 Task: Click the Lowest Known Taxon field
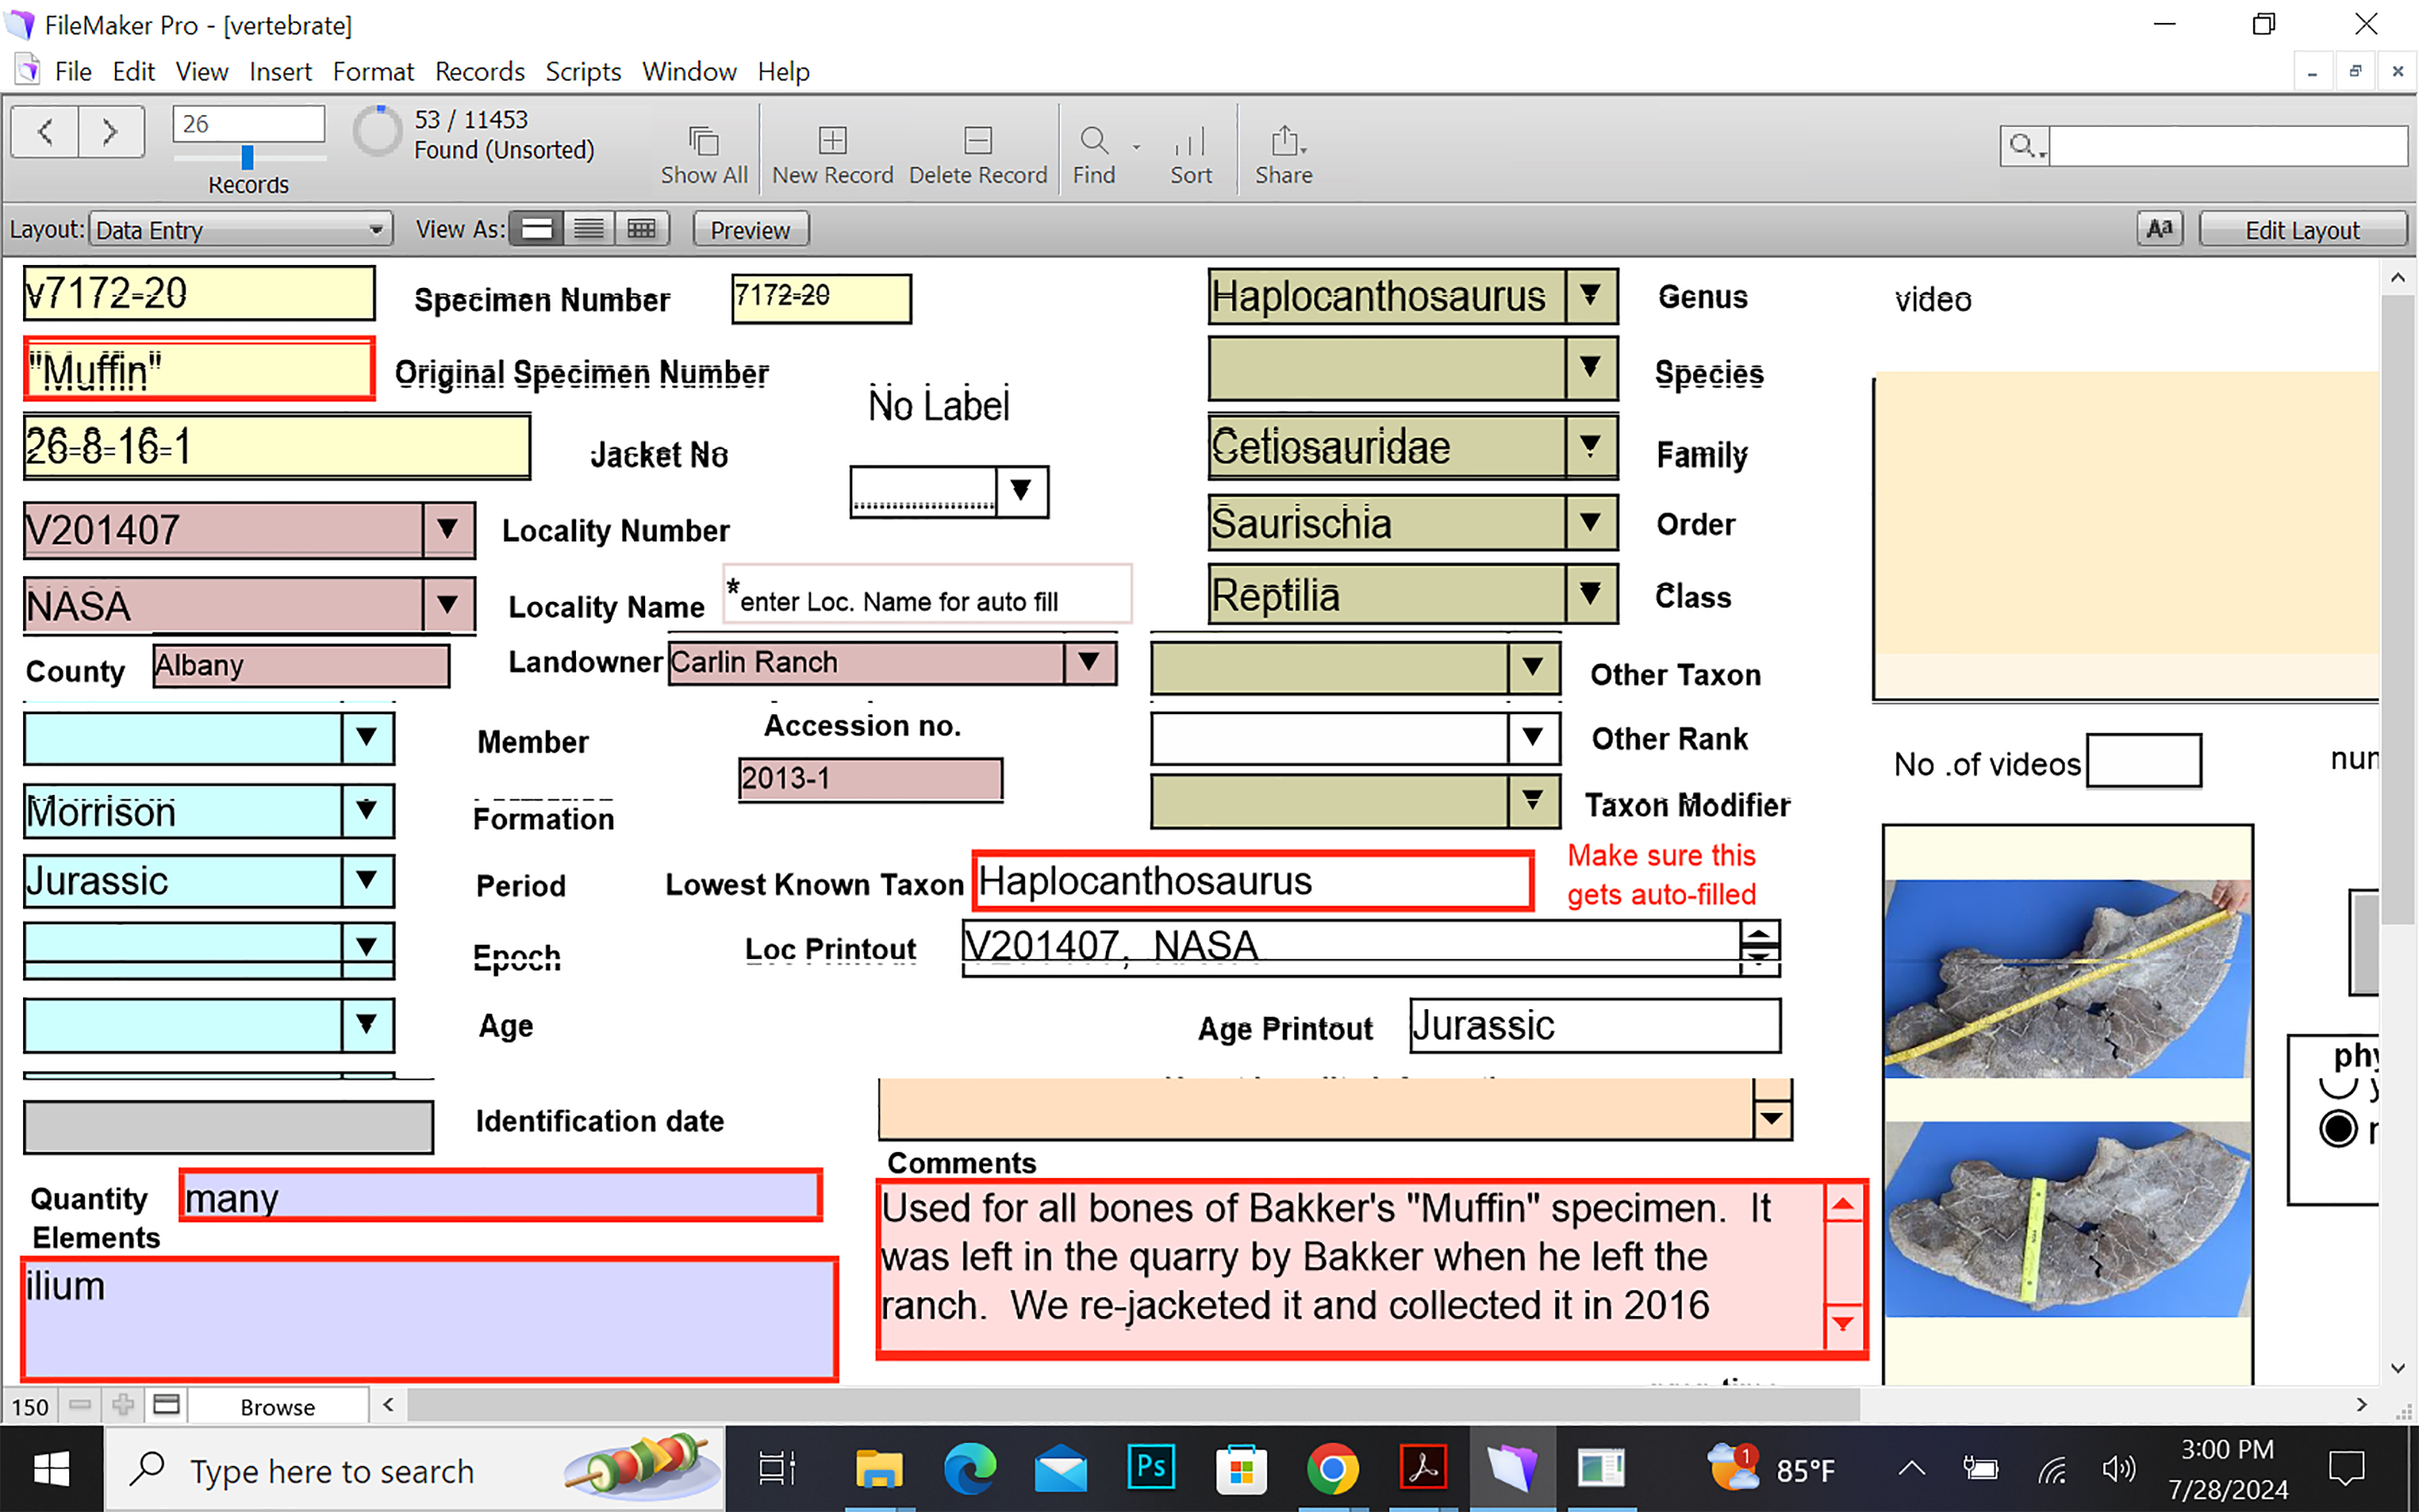[1252, 881]
